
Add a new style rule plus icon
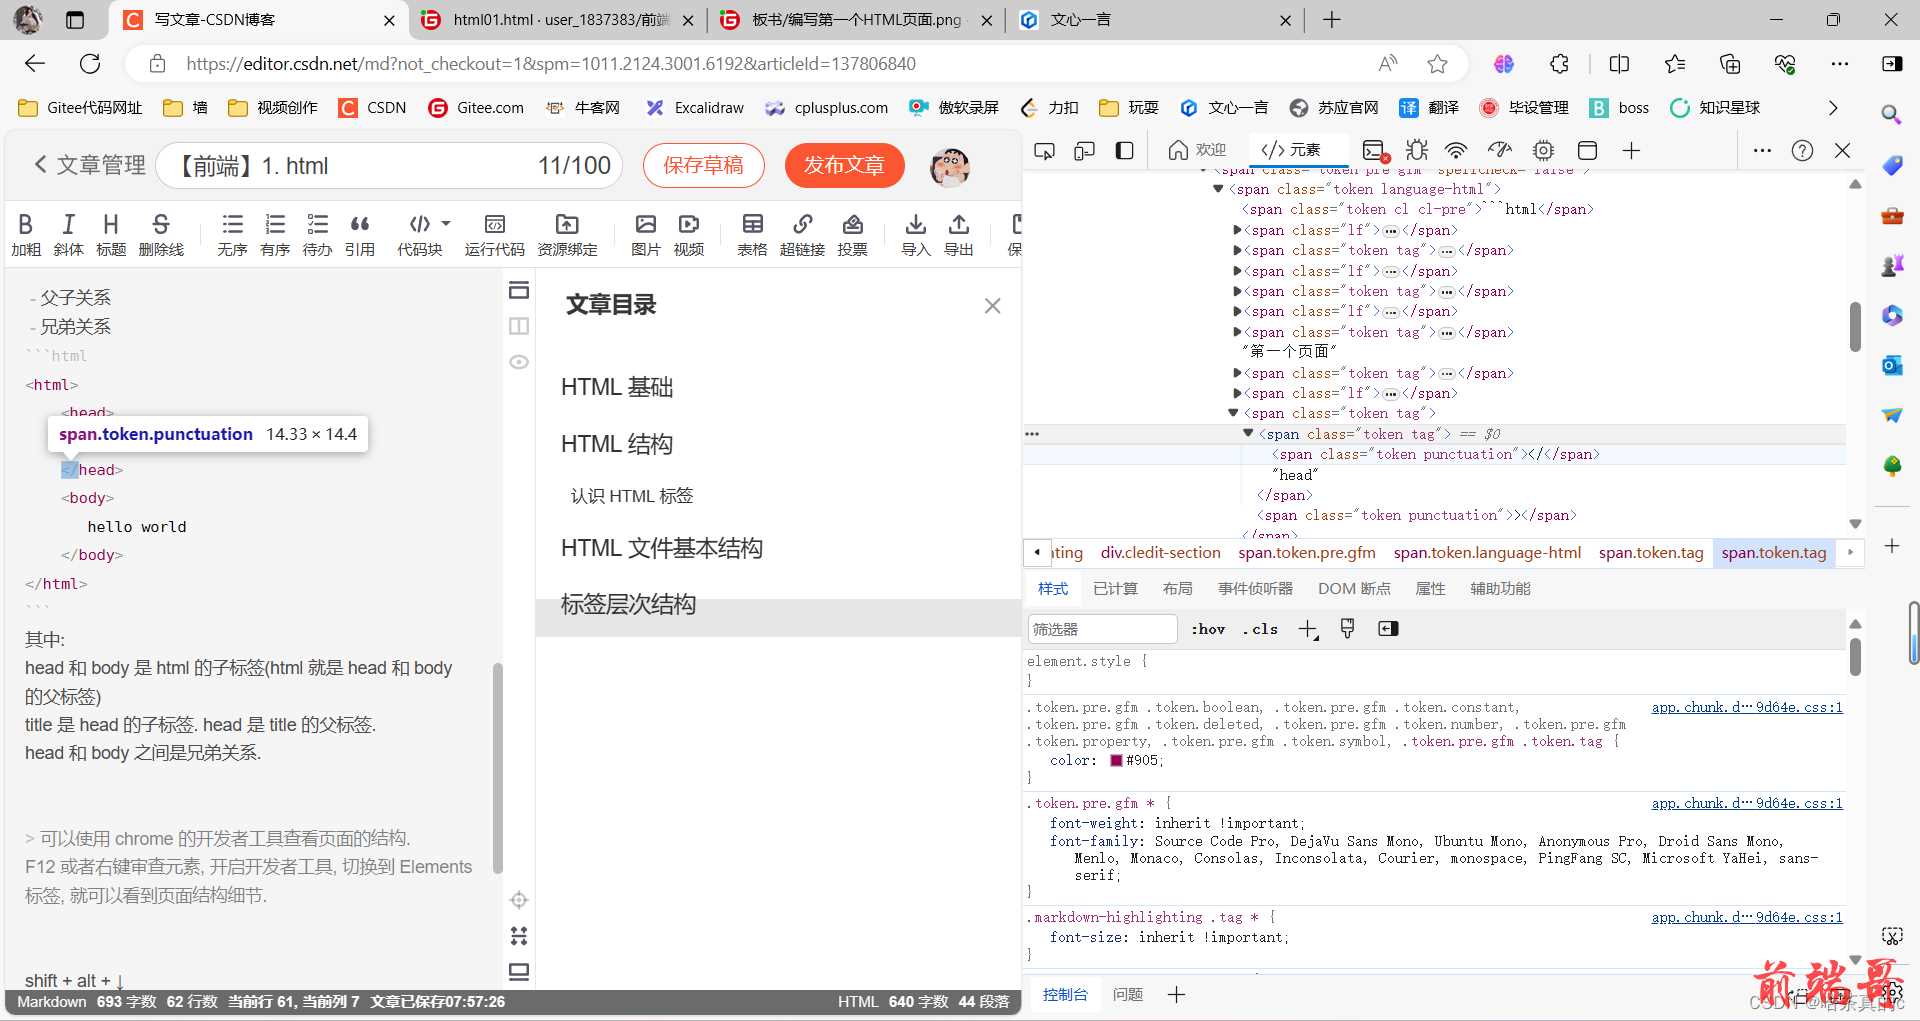1308,629
